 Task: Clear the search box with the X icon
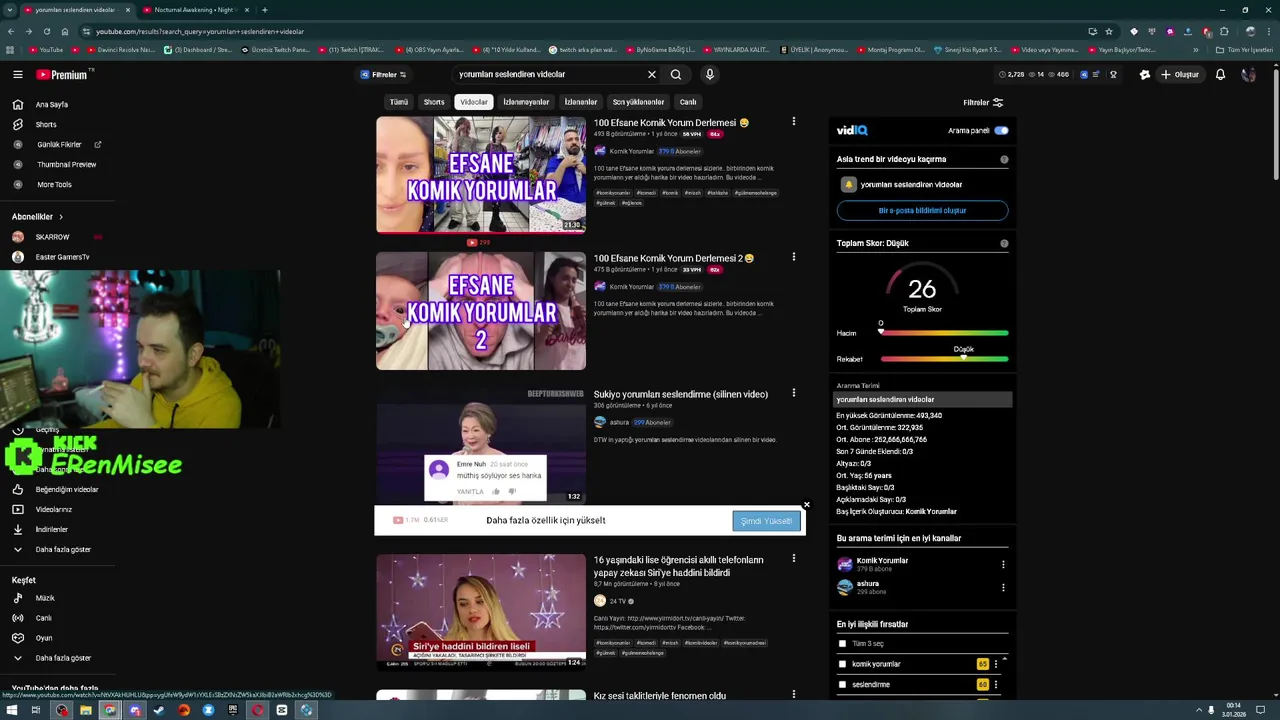(x=651, y=74)
